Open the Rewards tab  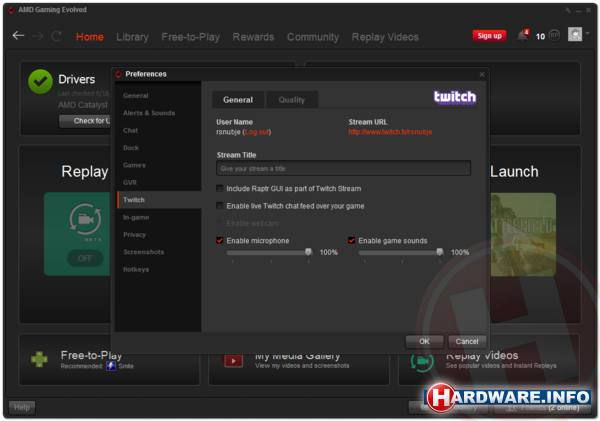(x=253, y=37)
